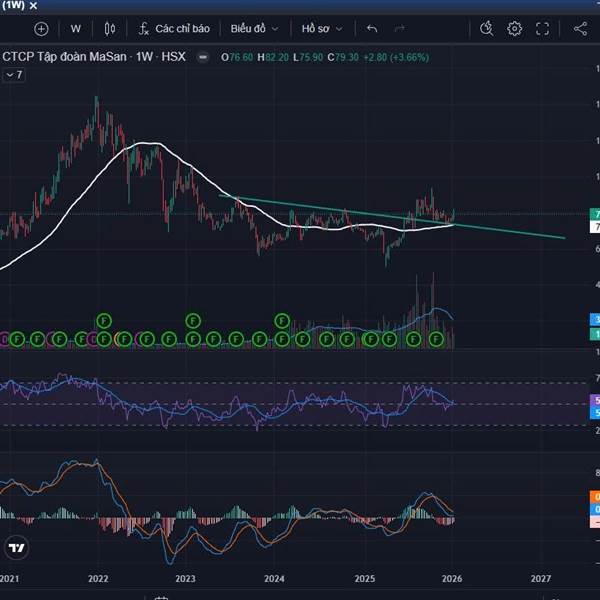Click the 2024 label on the time axis
This screenshot has height=600, width=600.
274,578
